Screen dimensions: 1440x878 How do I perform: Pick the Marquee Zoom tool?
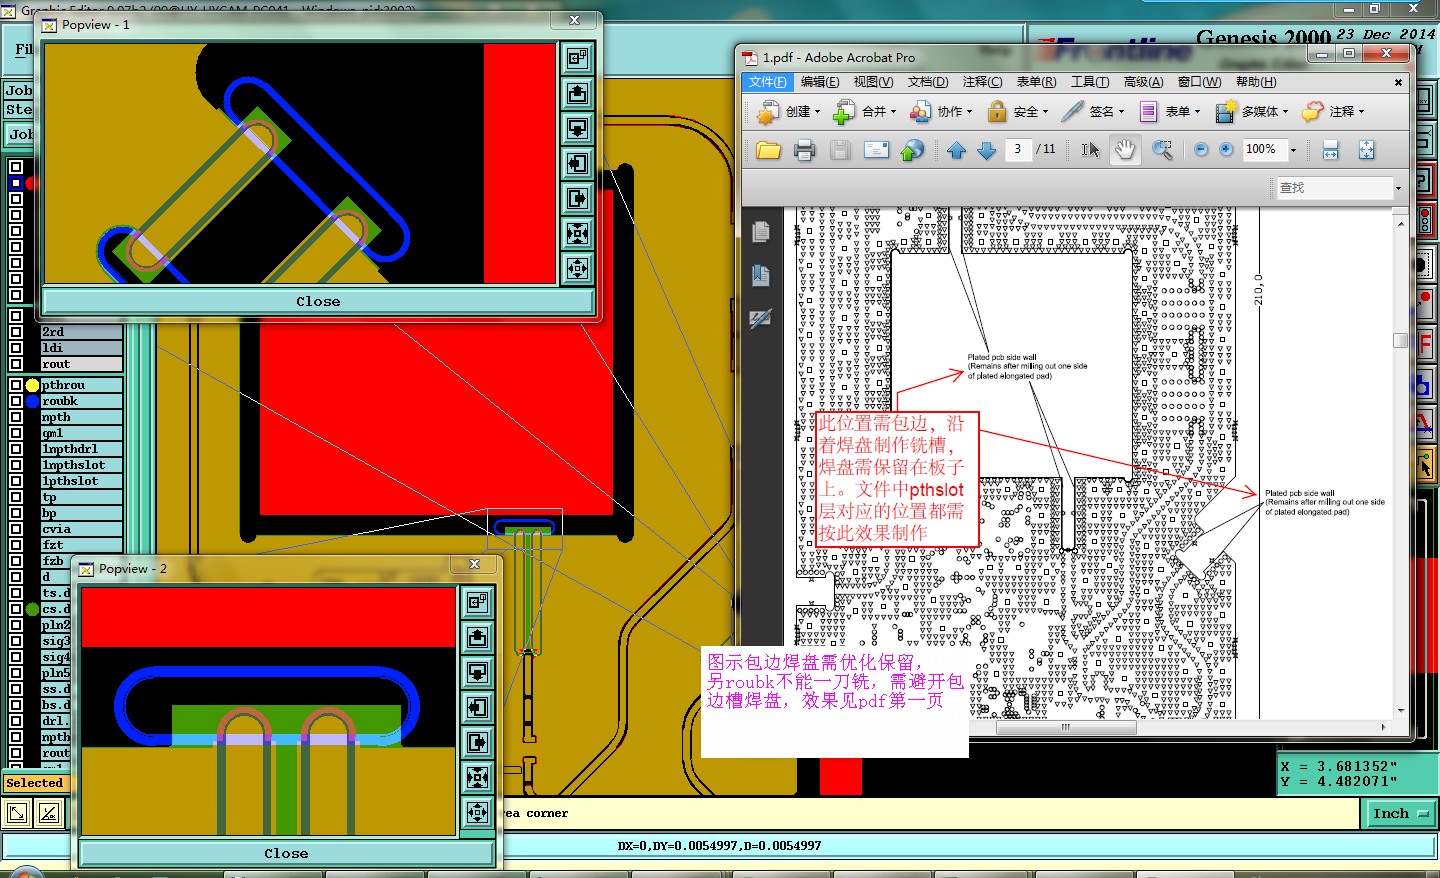pyautogui.click(x=1162, y=150)
